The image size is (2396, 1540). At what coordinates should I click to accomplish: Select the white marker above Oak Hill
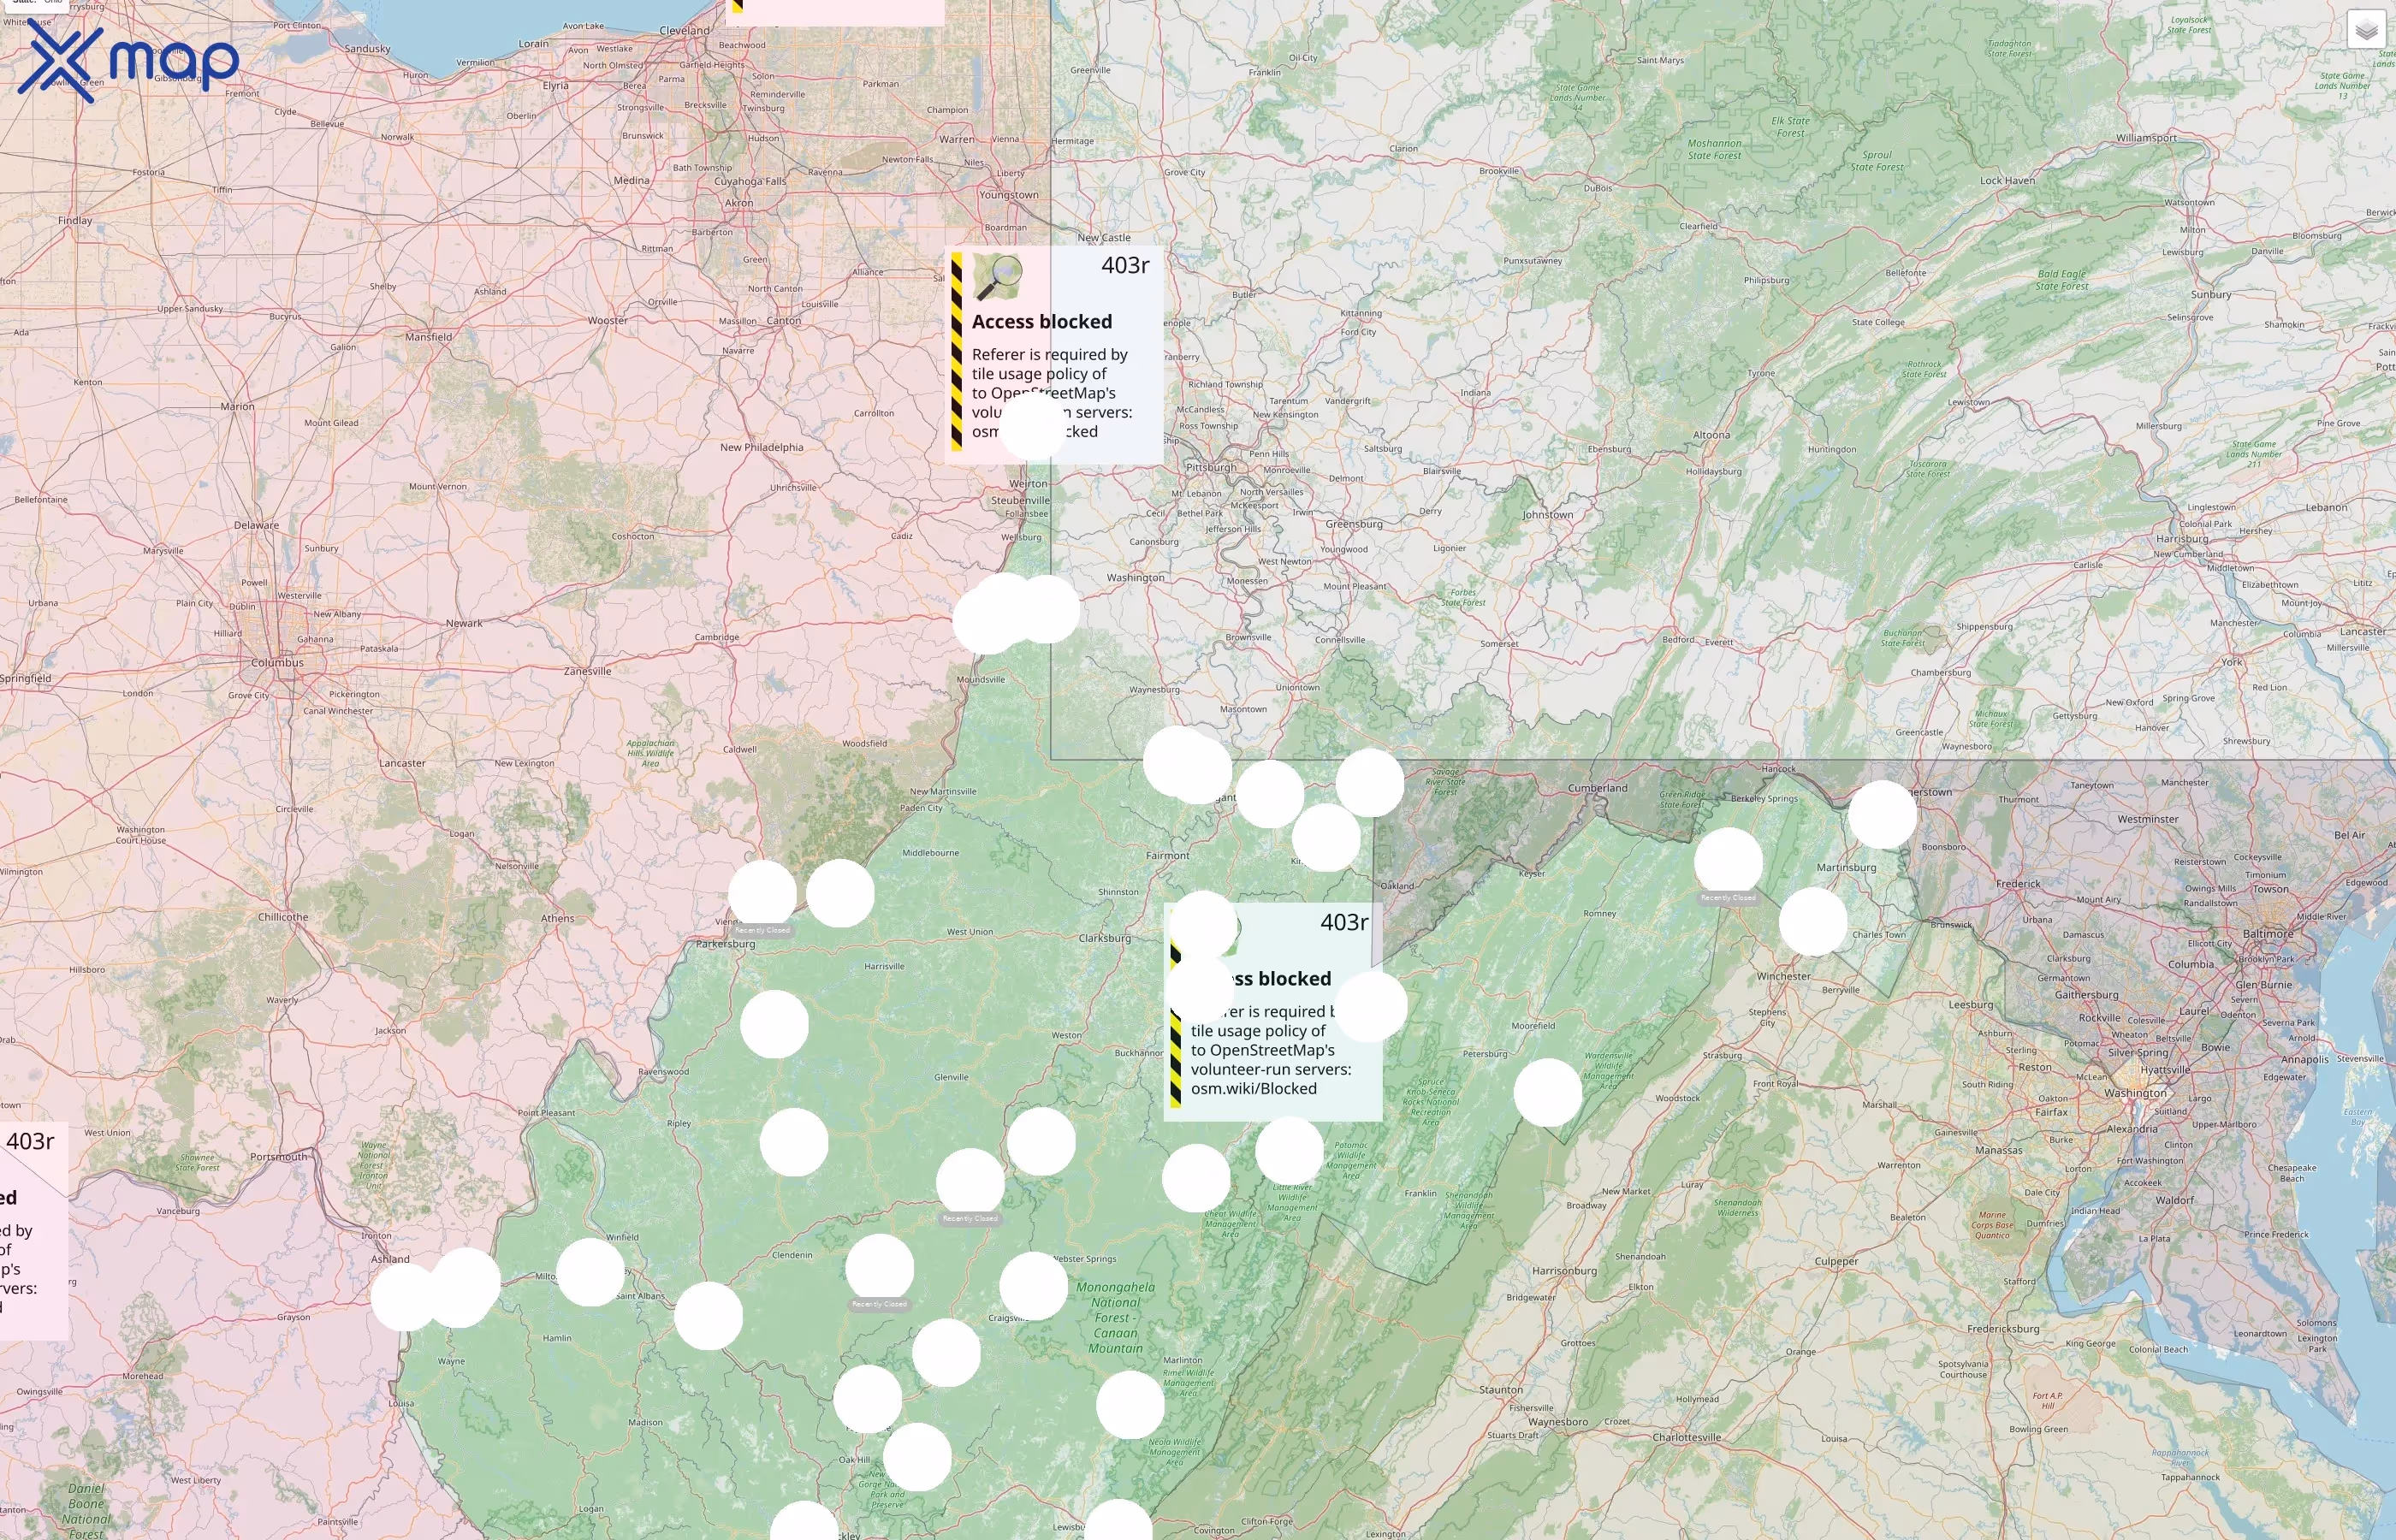click(x=867, y=1399)
